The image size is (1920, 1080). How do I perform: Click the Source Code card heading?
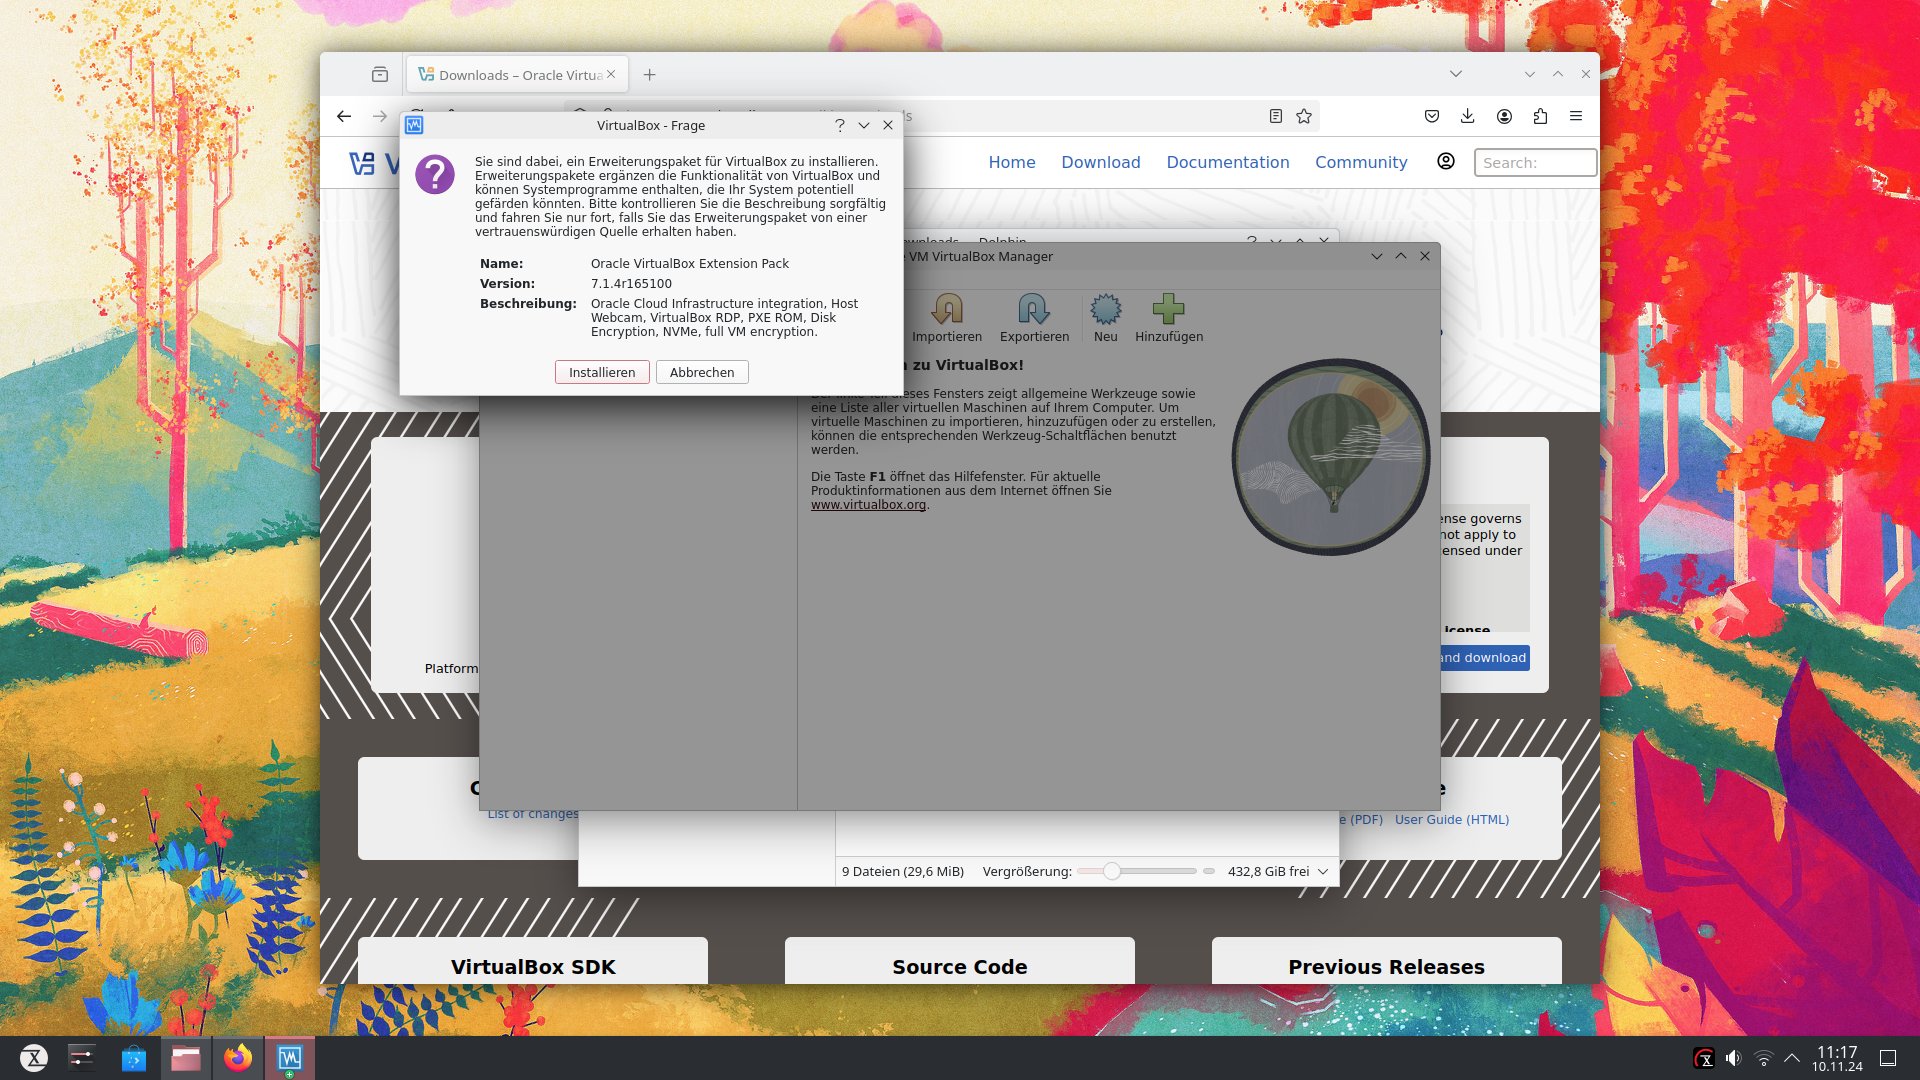coord(960,967)
